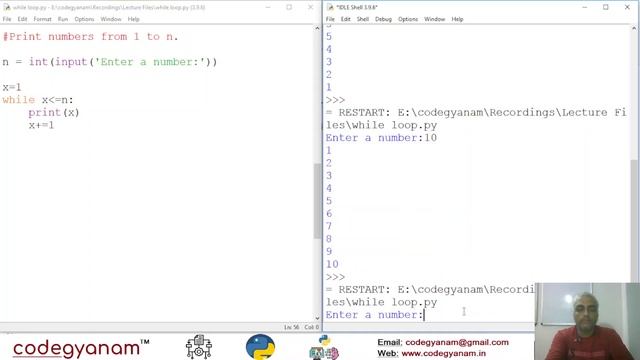The width and height of the screenshot is (640, 360).
Task: Click editor scrollbar up arrow
Action: click(x=317, y=28)
